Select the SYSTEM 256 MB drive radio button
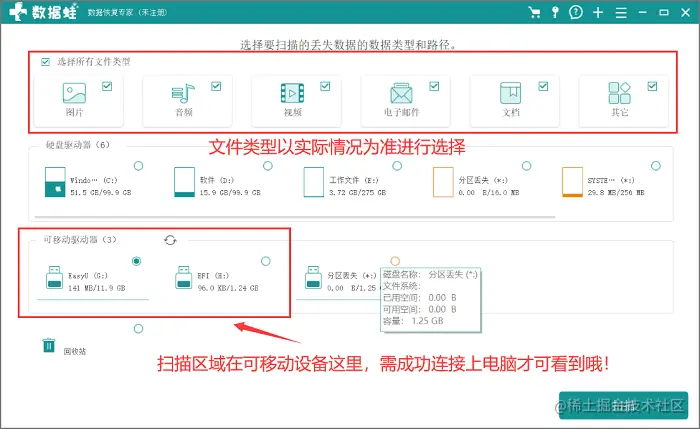Image resolution: width=700 pixels, height=429 pixels. 655,166
